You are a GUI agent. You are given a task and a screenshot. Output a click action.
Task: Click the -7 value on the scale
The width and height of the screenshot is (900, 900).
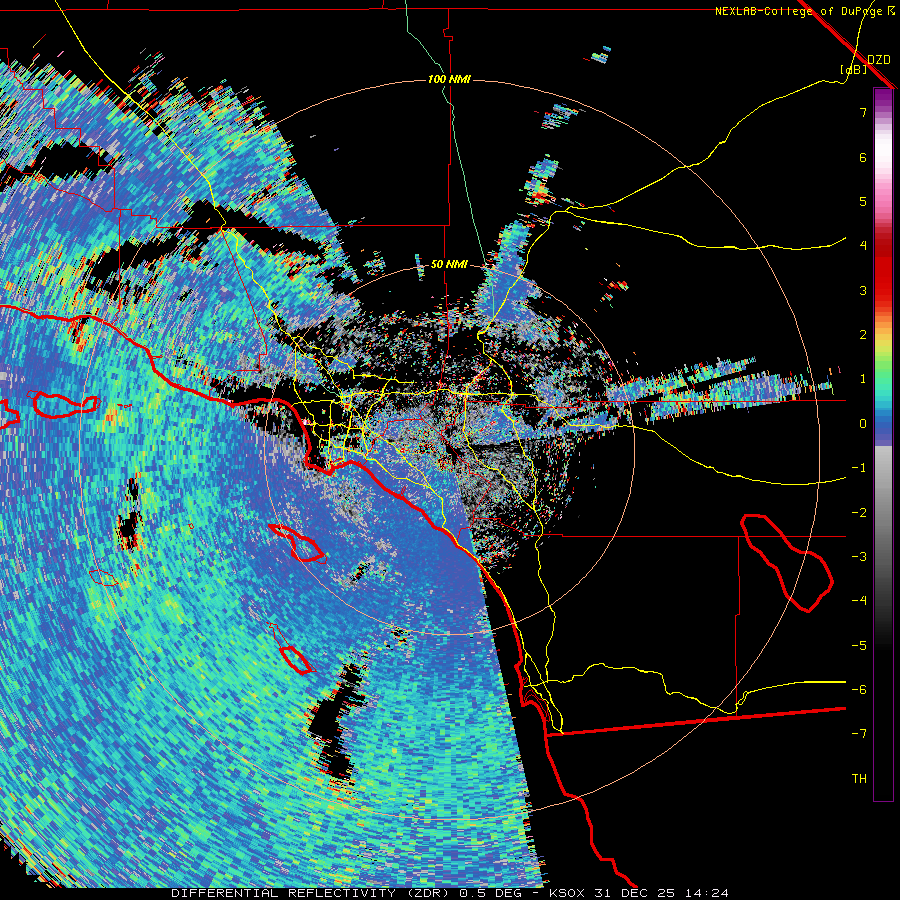tap(859, 734)
